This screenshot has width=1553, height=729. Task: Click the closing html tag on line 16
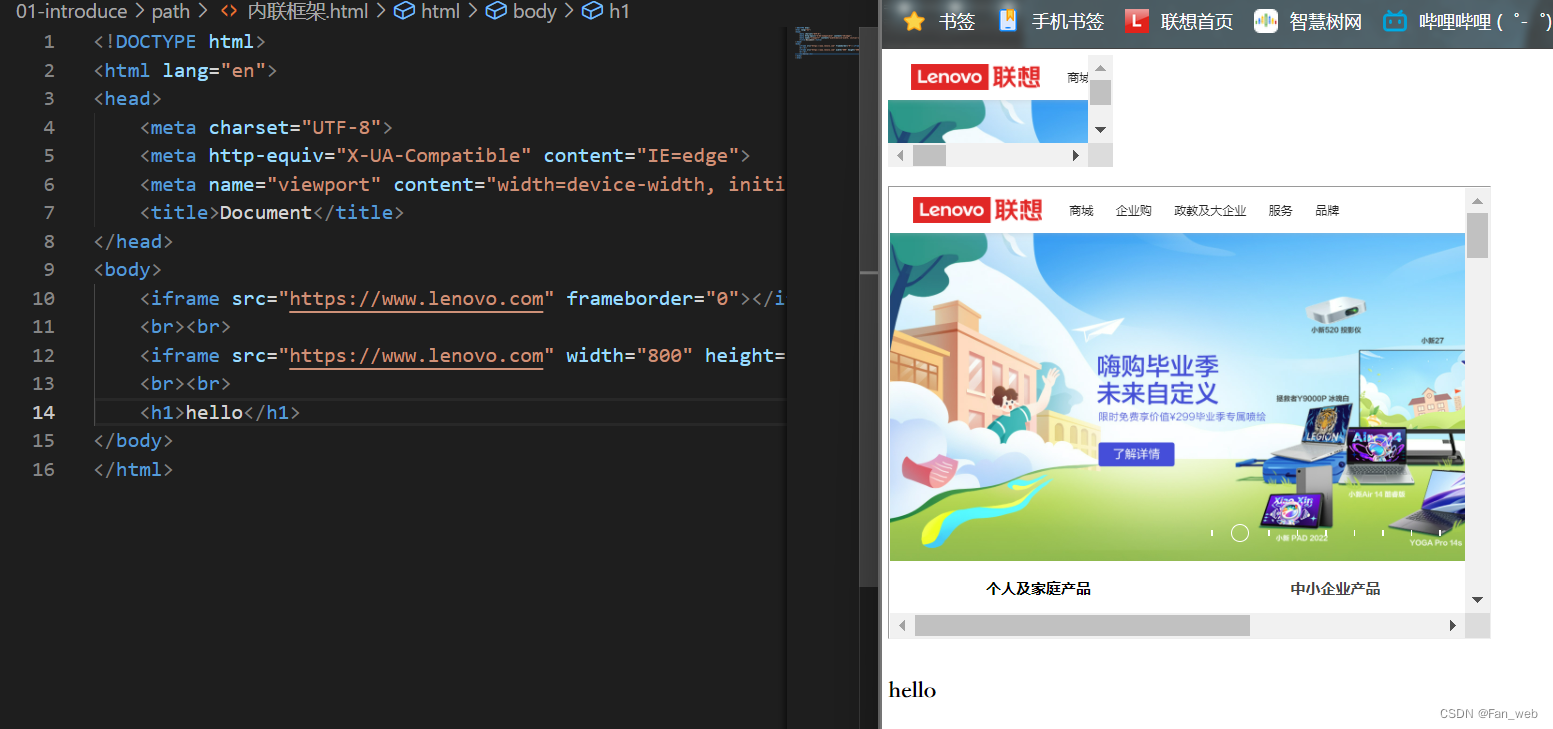tap(133, 469)
